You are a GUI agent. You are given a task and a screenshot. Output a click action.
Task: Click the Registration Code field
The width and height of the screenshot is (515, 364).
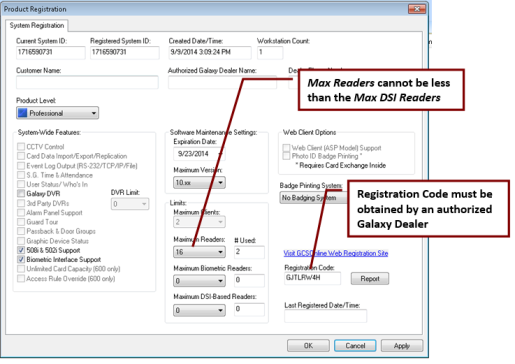coord(312,278)
